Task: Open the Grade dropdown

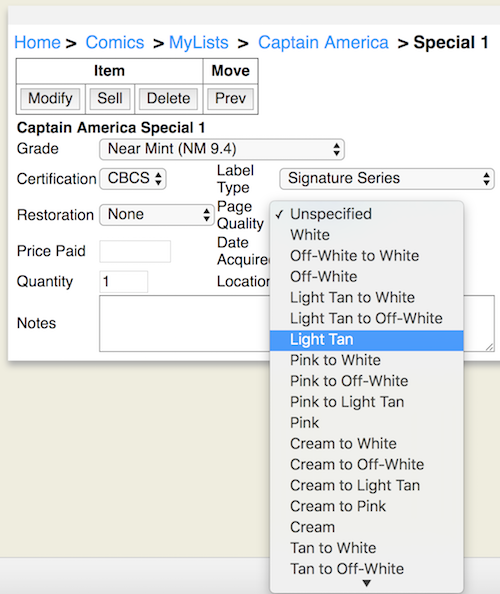Action: (222, 149)
